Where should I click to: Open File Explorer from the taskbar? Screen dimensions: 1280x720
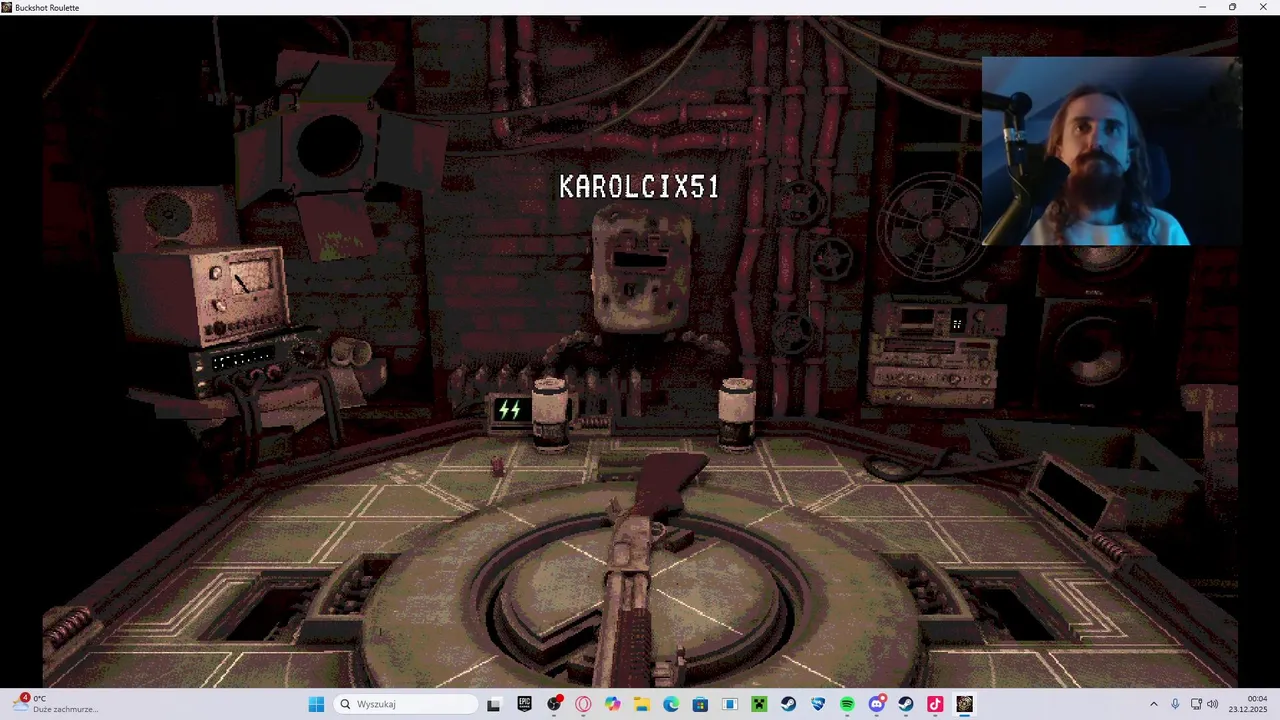tap(641, 704)
